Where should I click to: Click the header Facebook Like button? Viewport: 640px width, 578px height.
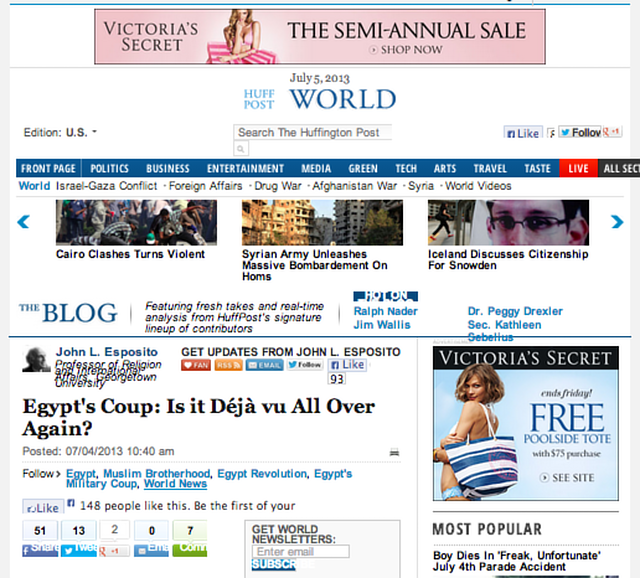click(x=523, y=133)
